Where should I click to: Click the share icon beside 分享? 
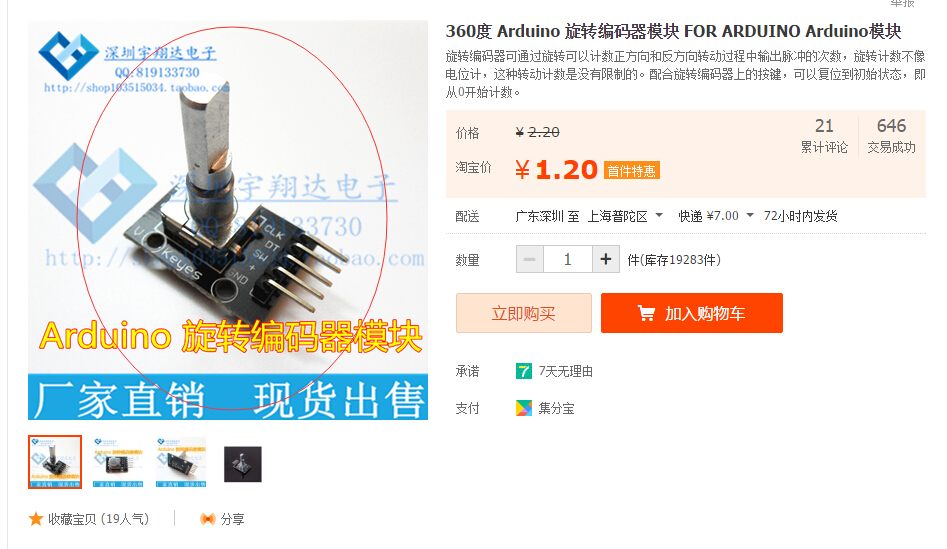[x=208, y=519]
